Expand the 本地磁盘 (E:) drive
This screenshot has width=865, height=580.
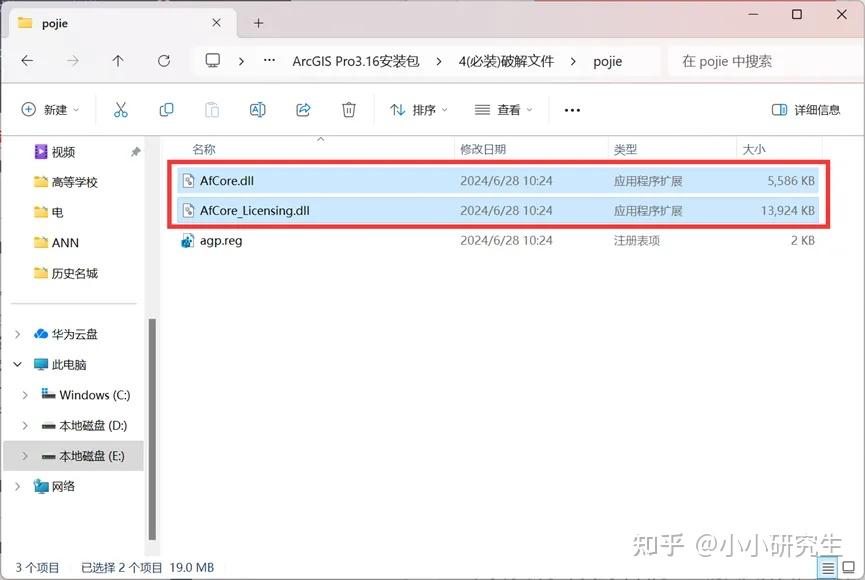[x=25, y=456]
